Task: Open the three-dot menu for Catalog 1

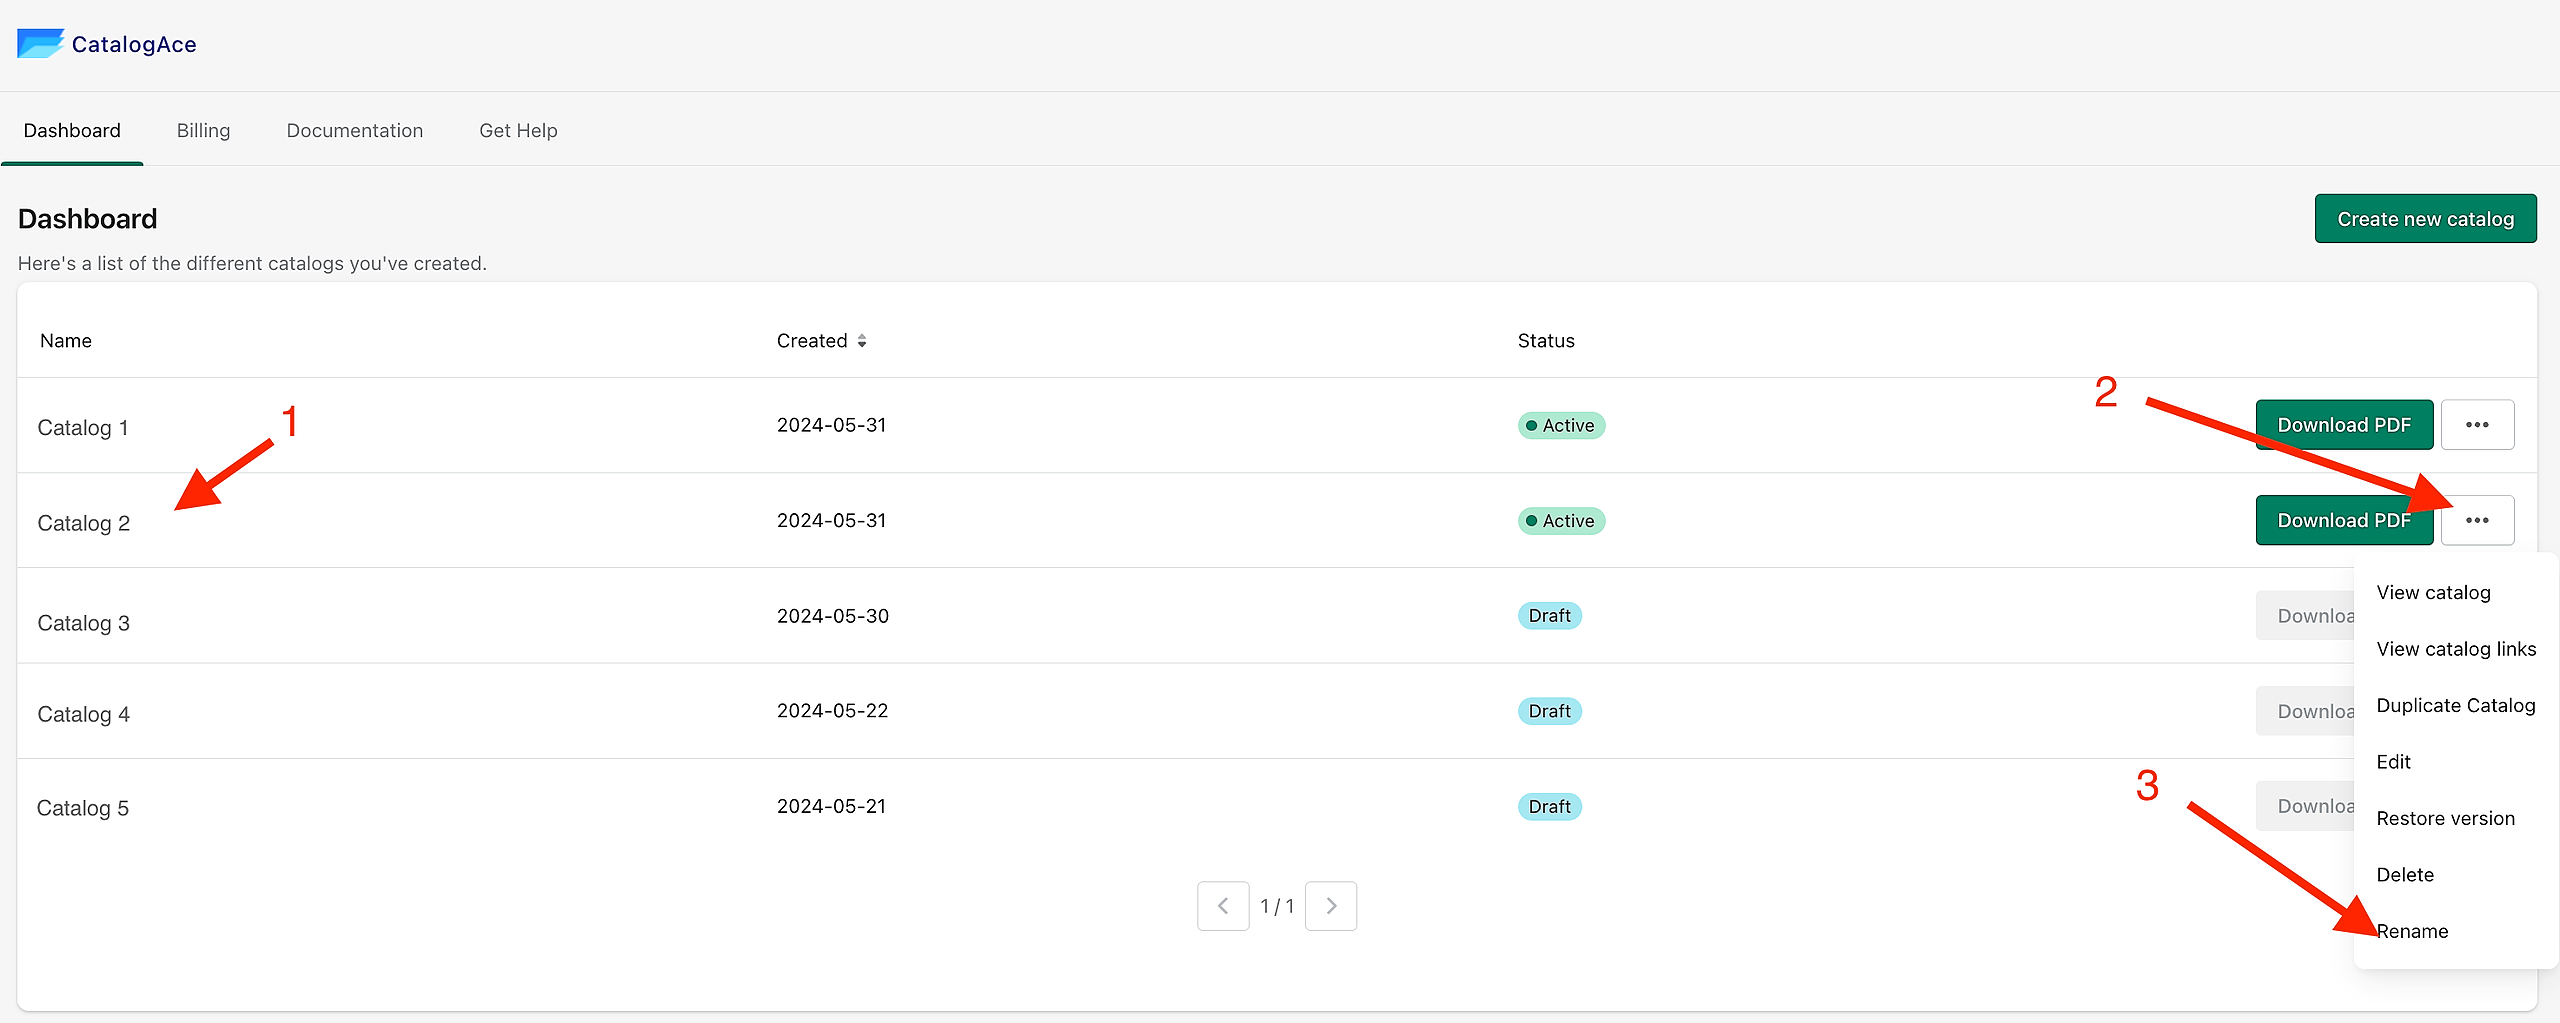Action: (x=2477, y=425)
